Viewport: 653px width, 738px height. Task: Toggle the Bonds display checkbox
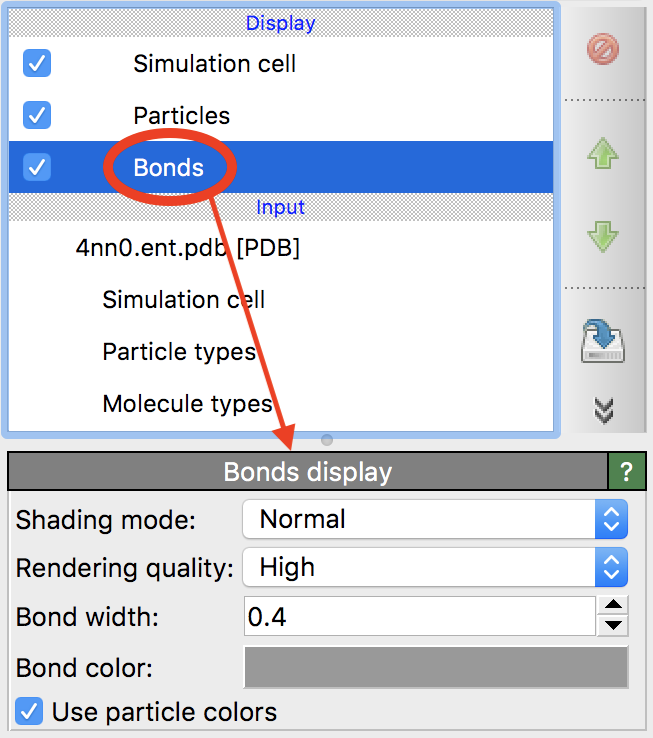[37, 167]
